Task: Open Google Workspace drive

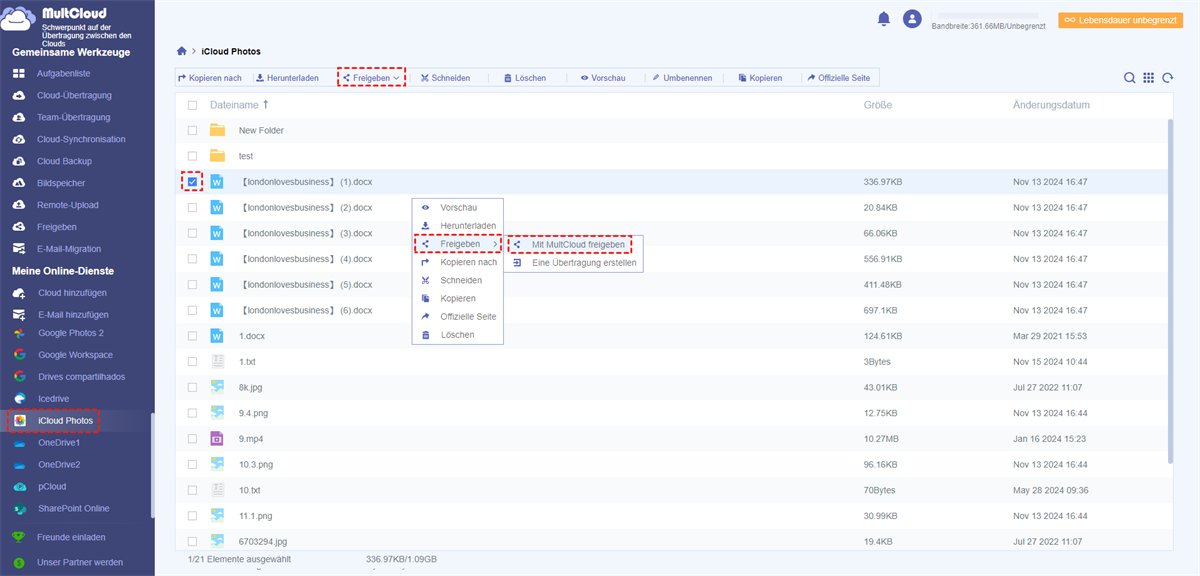Action: pyautogui.click(x=75, y=355)
